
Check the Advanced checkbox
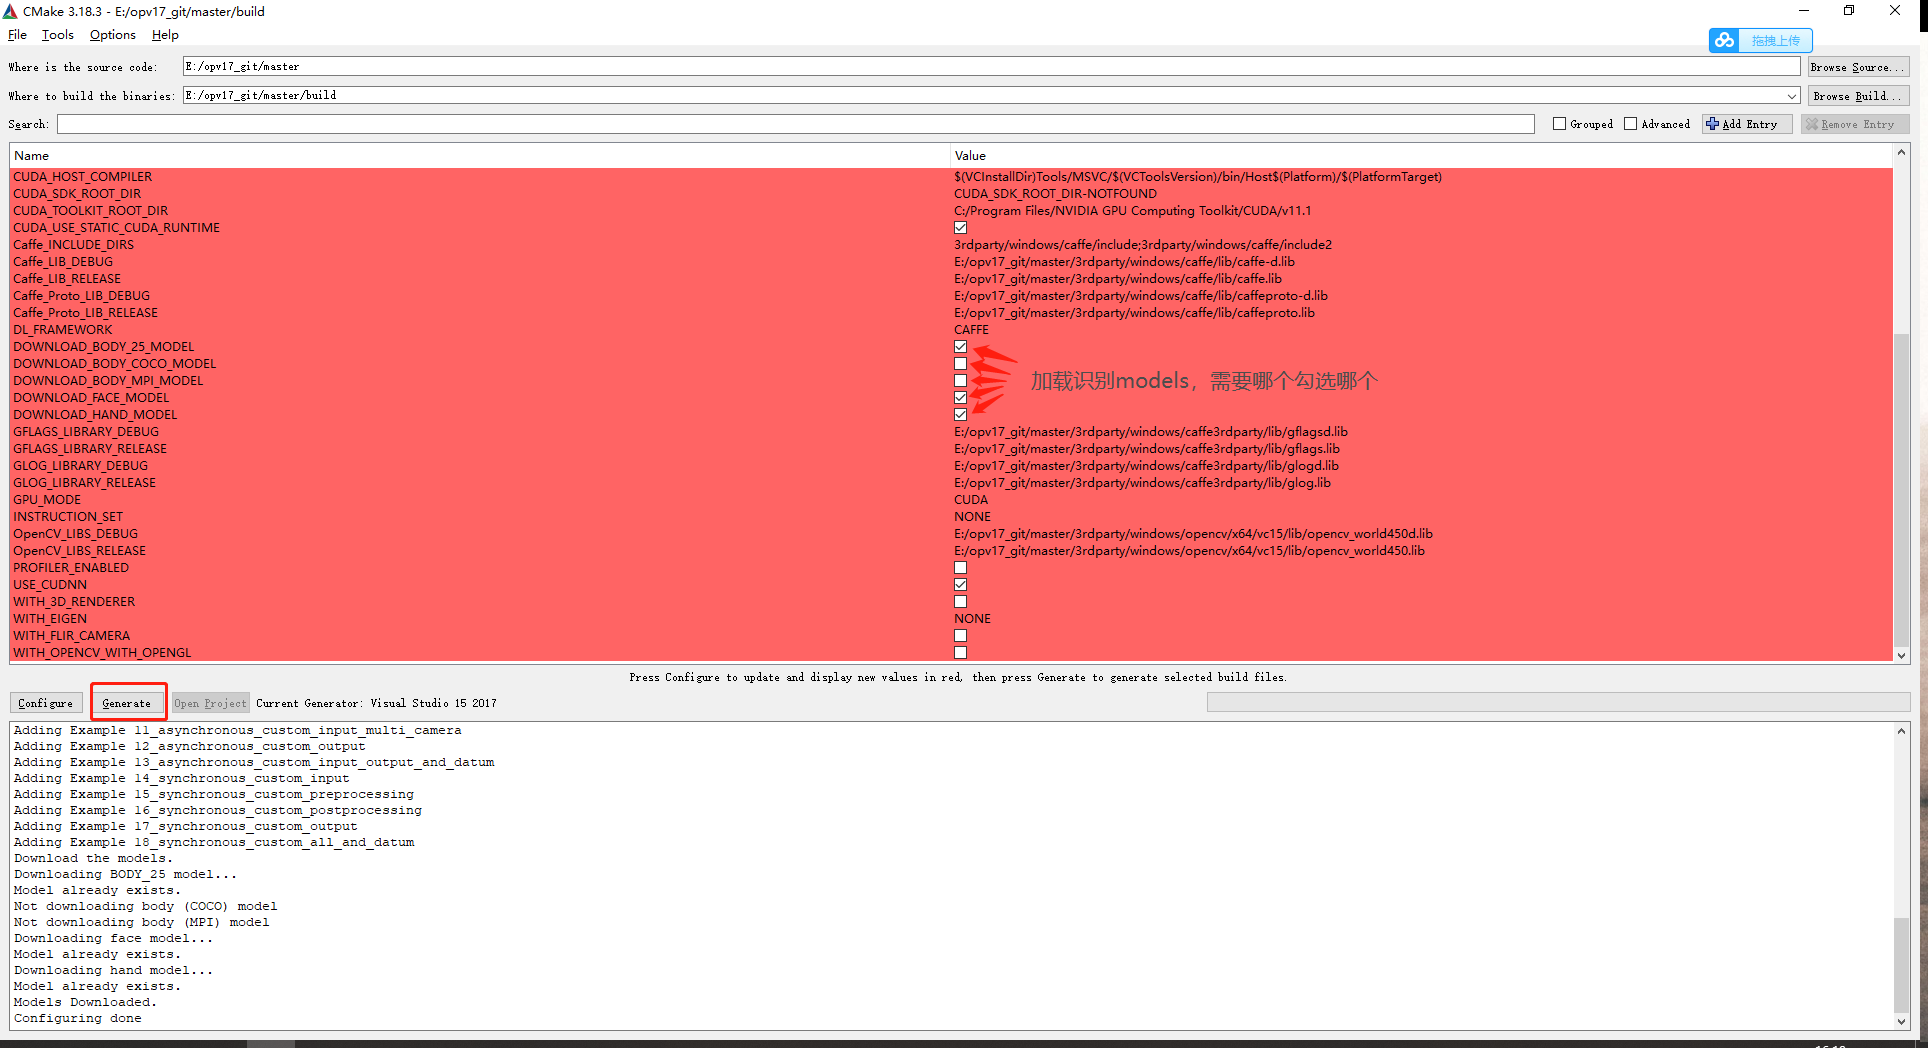click(x=1630, y=123)
